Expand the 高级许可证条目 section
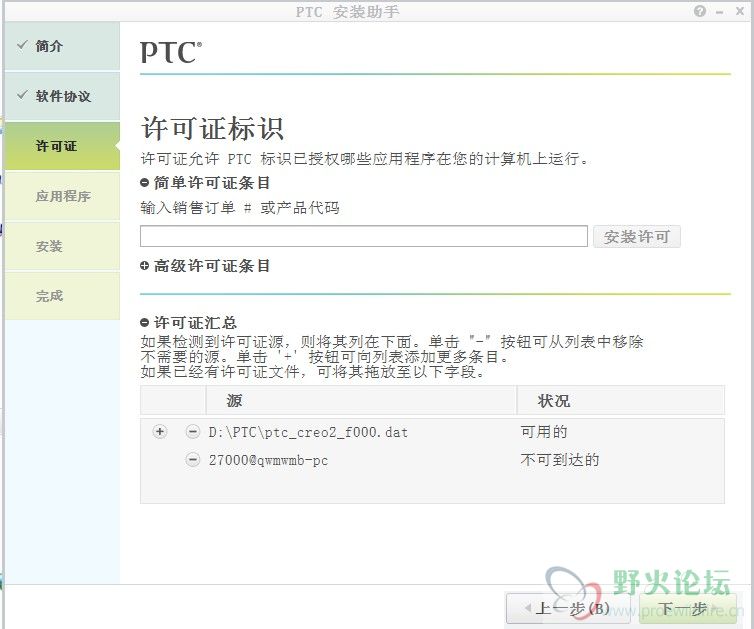This screenshot has height=629, width=754. click(x=144, y=265)
